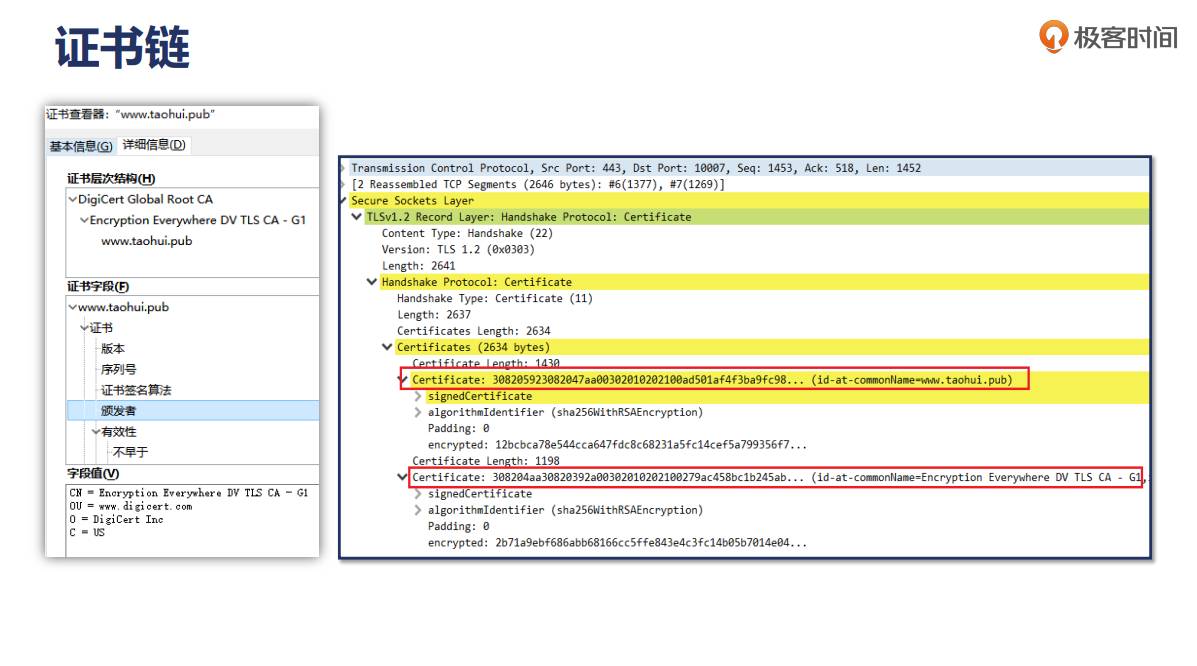Select encrypted: 2b71a9ebf686abb68166 line
Image resolution: width=1197 pixels, height=666 pixels.
(617, 542)
